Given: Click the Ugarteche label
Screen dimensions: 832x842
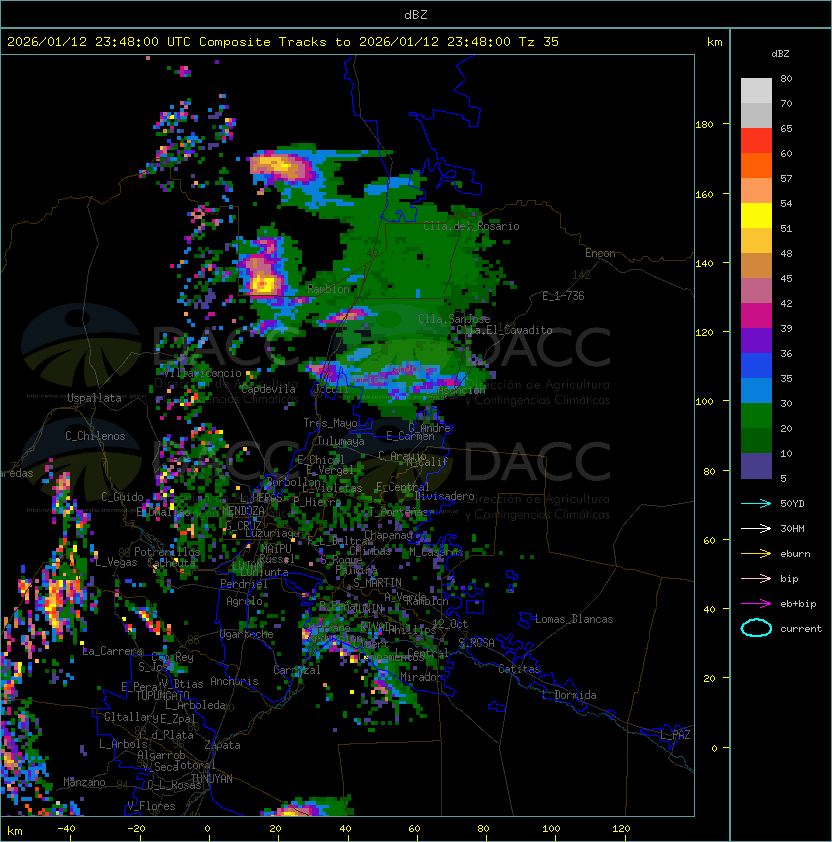Looking at the screenshot, I should 247,634.
